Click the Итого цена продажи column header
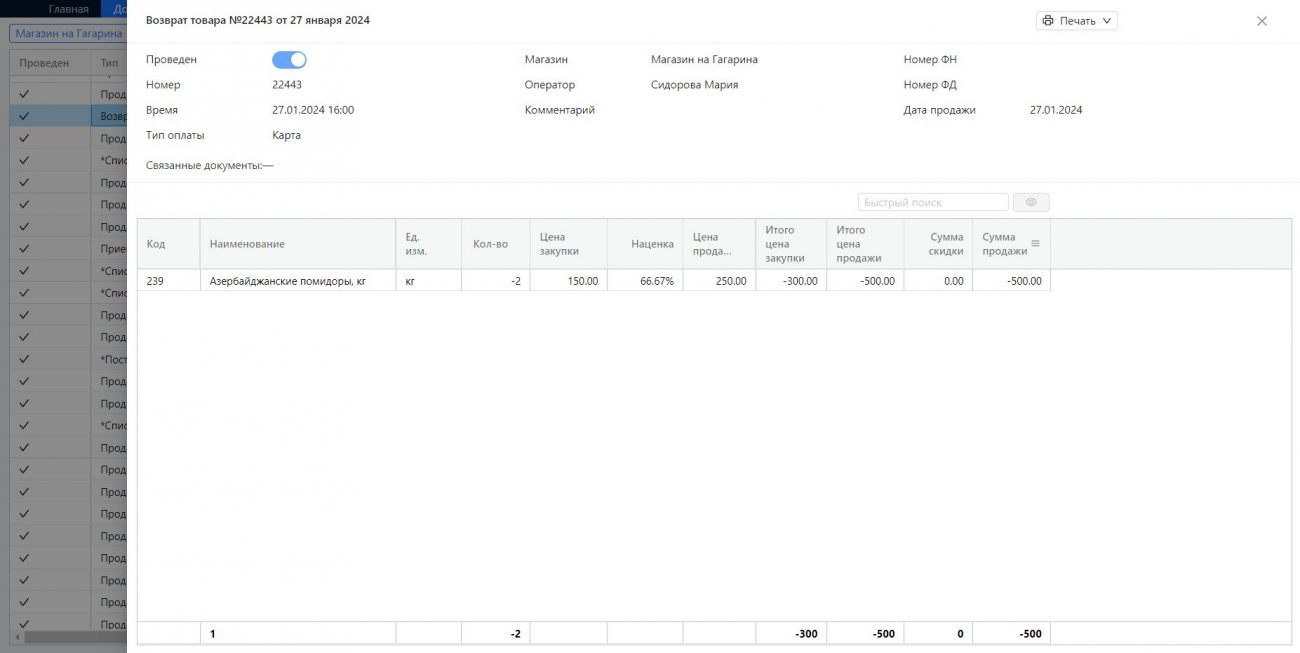Image resolution: width=1300 pixels, height=653 pixels. (x=859, y=244)
